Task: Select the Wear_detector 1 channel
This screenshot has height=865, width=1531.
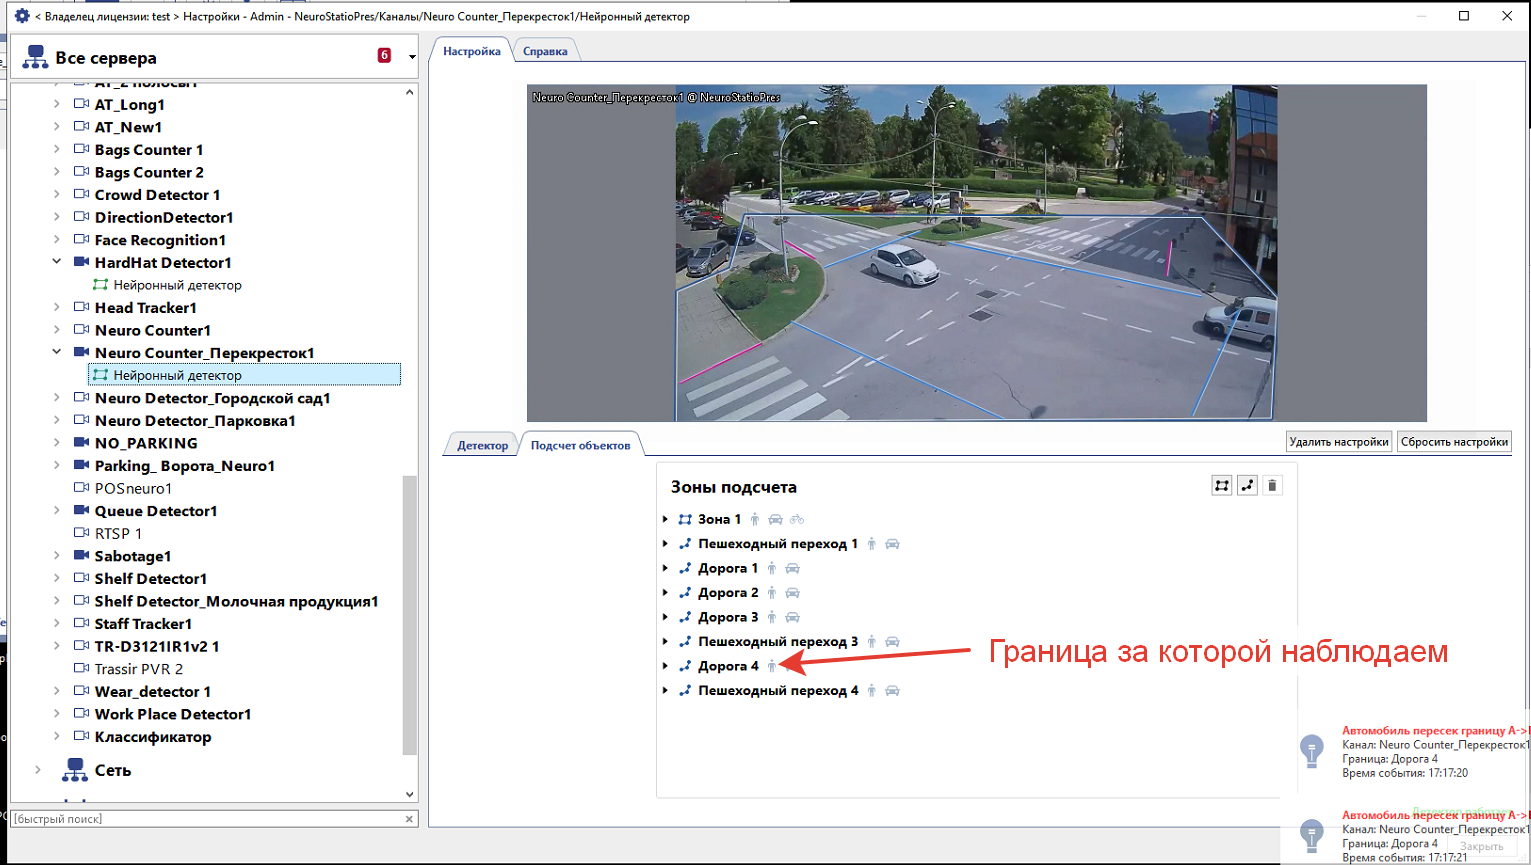Action: click(x=152, y=692)
